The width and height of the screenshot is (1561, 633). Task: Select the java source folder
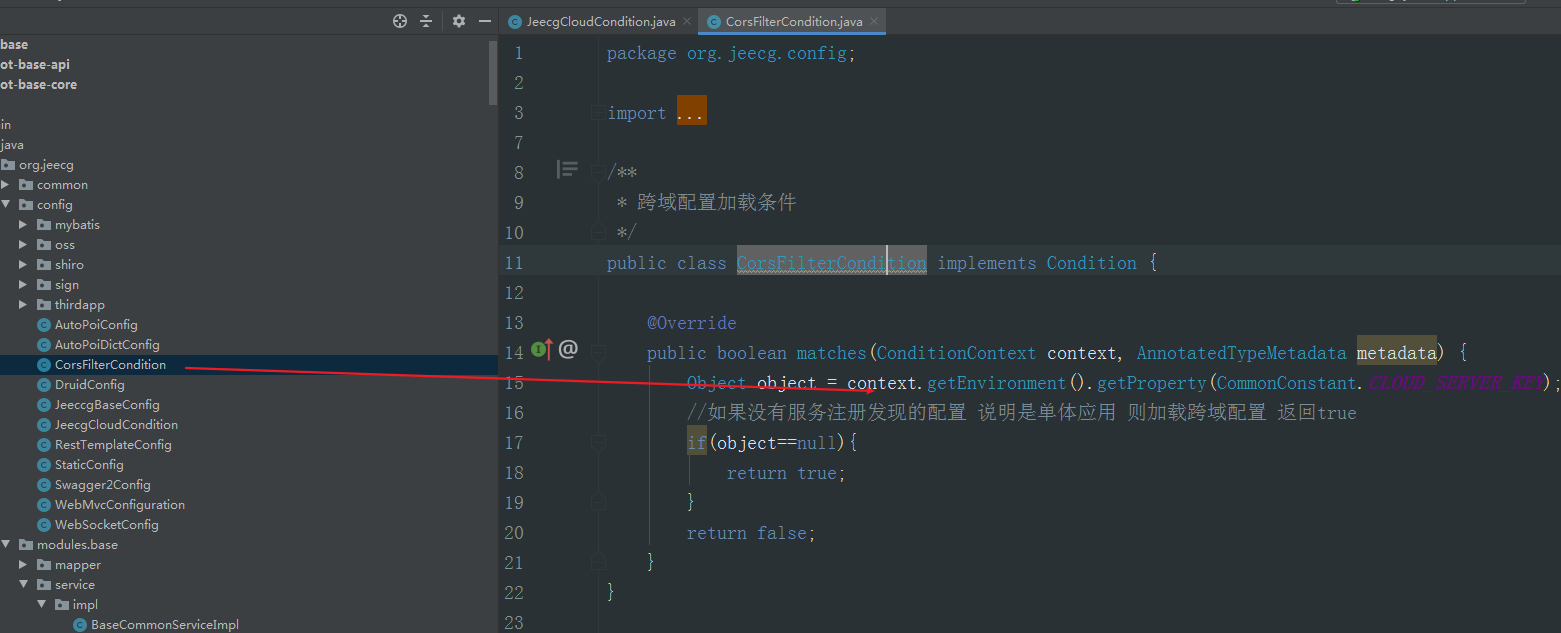[x=12, y=145]
